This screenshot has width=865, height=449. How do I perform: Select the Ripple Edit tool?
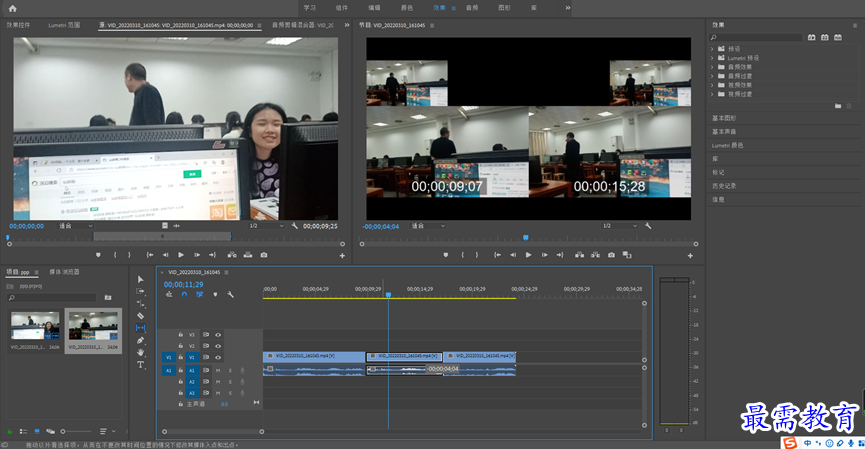coord(140,304)
